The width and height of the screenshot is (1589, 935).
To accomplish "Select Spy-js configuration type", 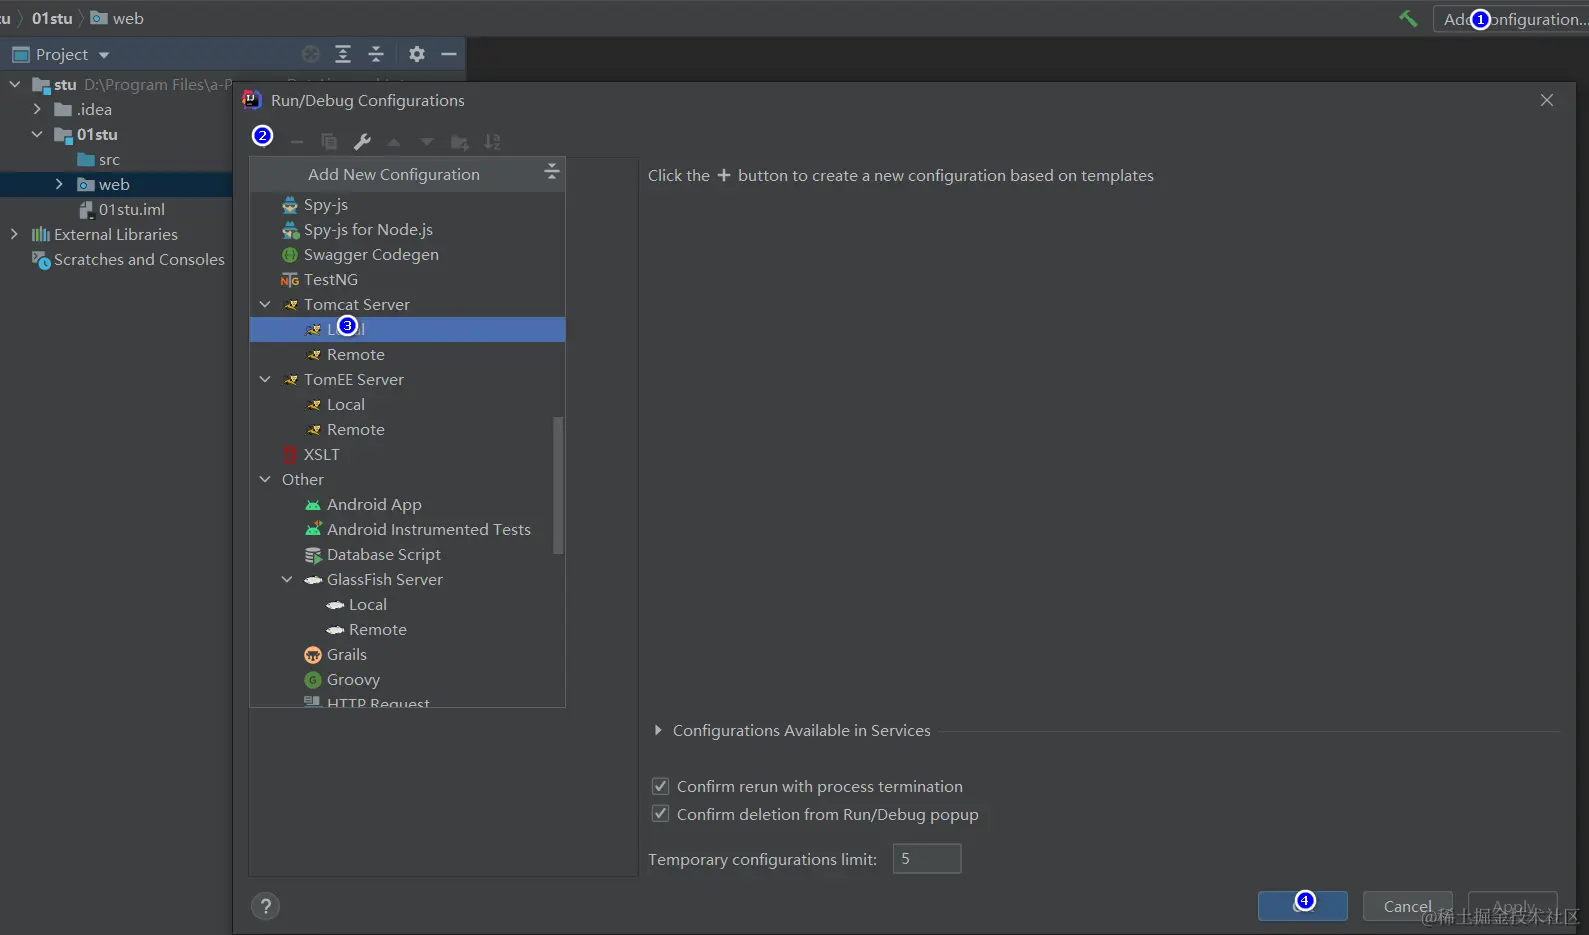I will pos(407,204).
